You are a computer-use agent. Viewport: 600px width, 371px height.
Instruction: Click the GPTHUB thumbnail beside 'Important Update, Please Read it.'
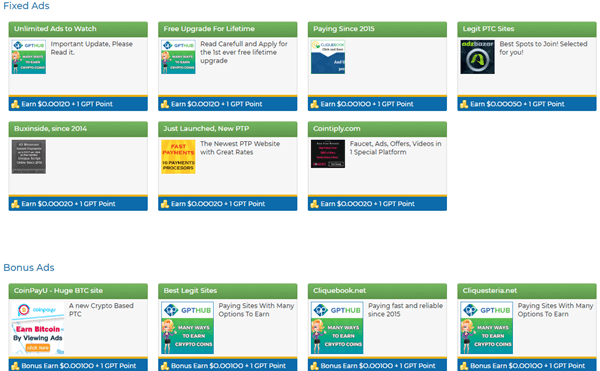tap(29, 57)
